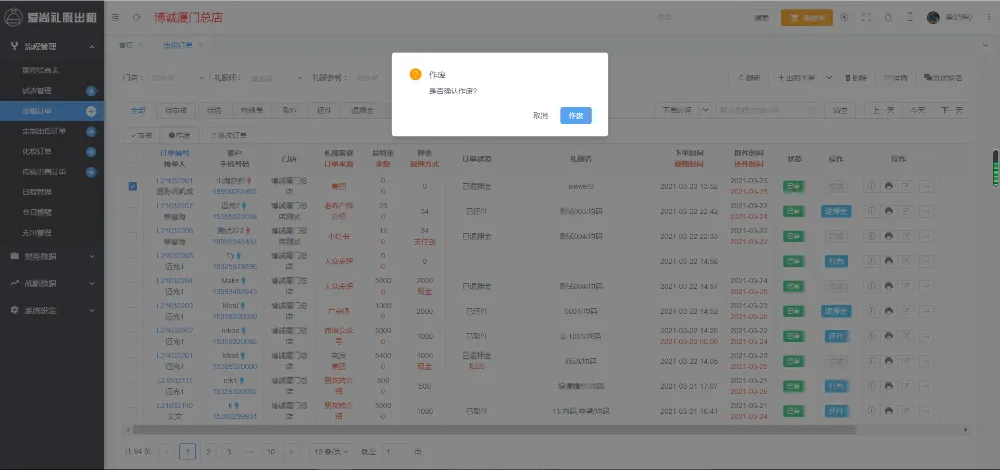Uncheck the checked first order row checkbox
This screenshot has width=1000, height=470.
point(133,185)
